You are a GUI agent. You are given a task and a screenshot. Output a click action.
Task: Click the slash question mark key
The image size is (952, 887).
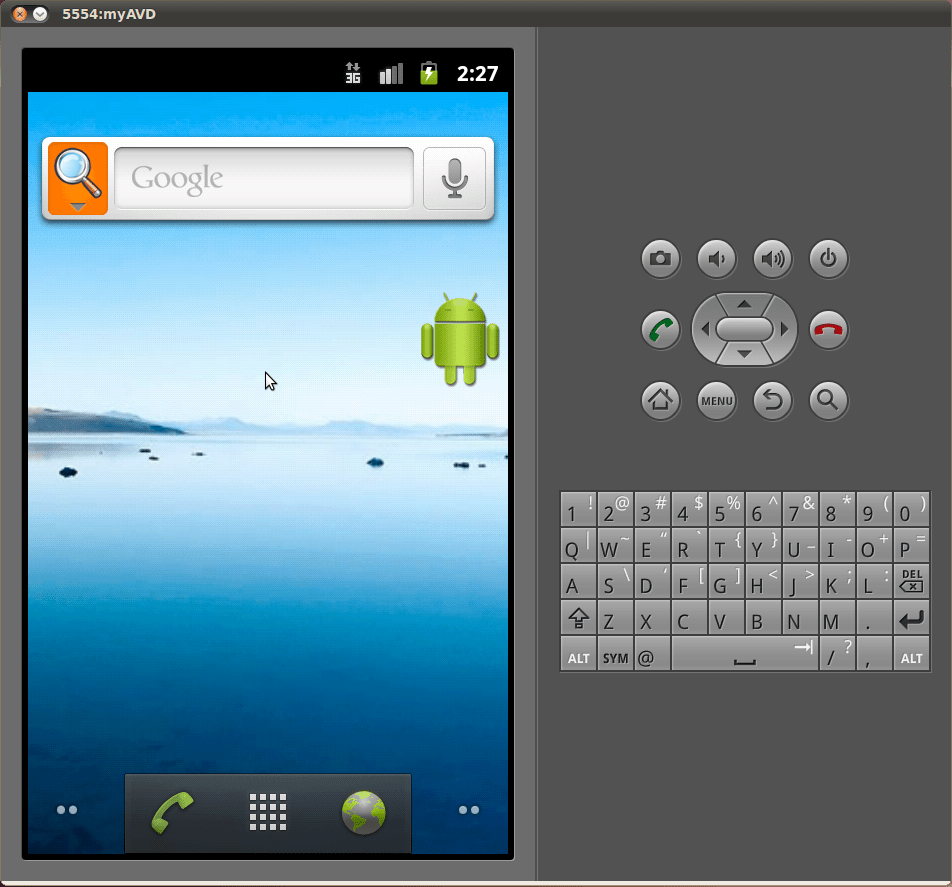[x=837, y=653]
